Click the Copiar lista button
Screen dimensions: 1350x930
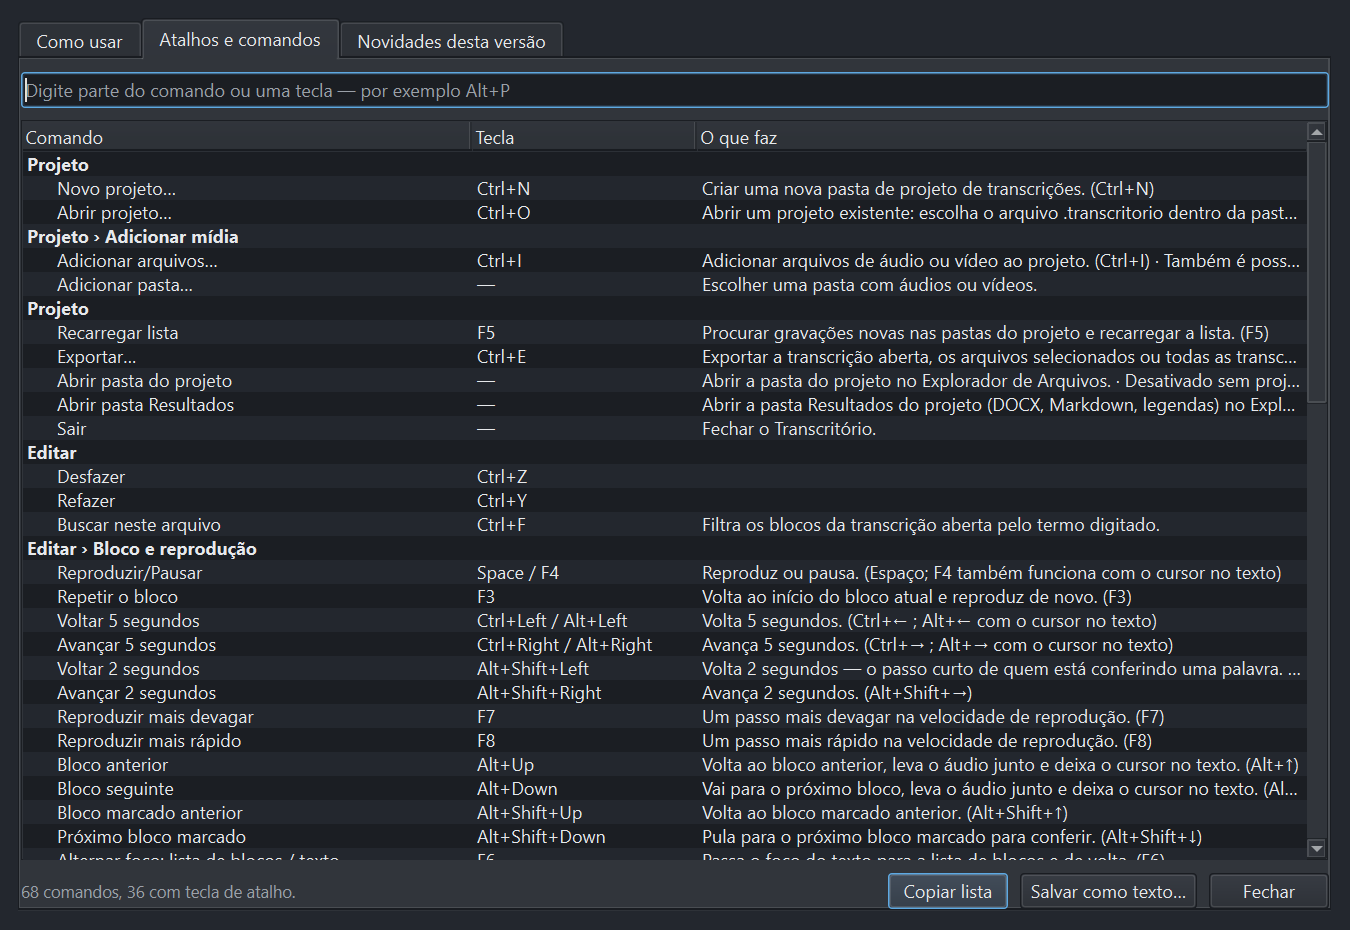click(948, 891)
